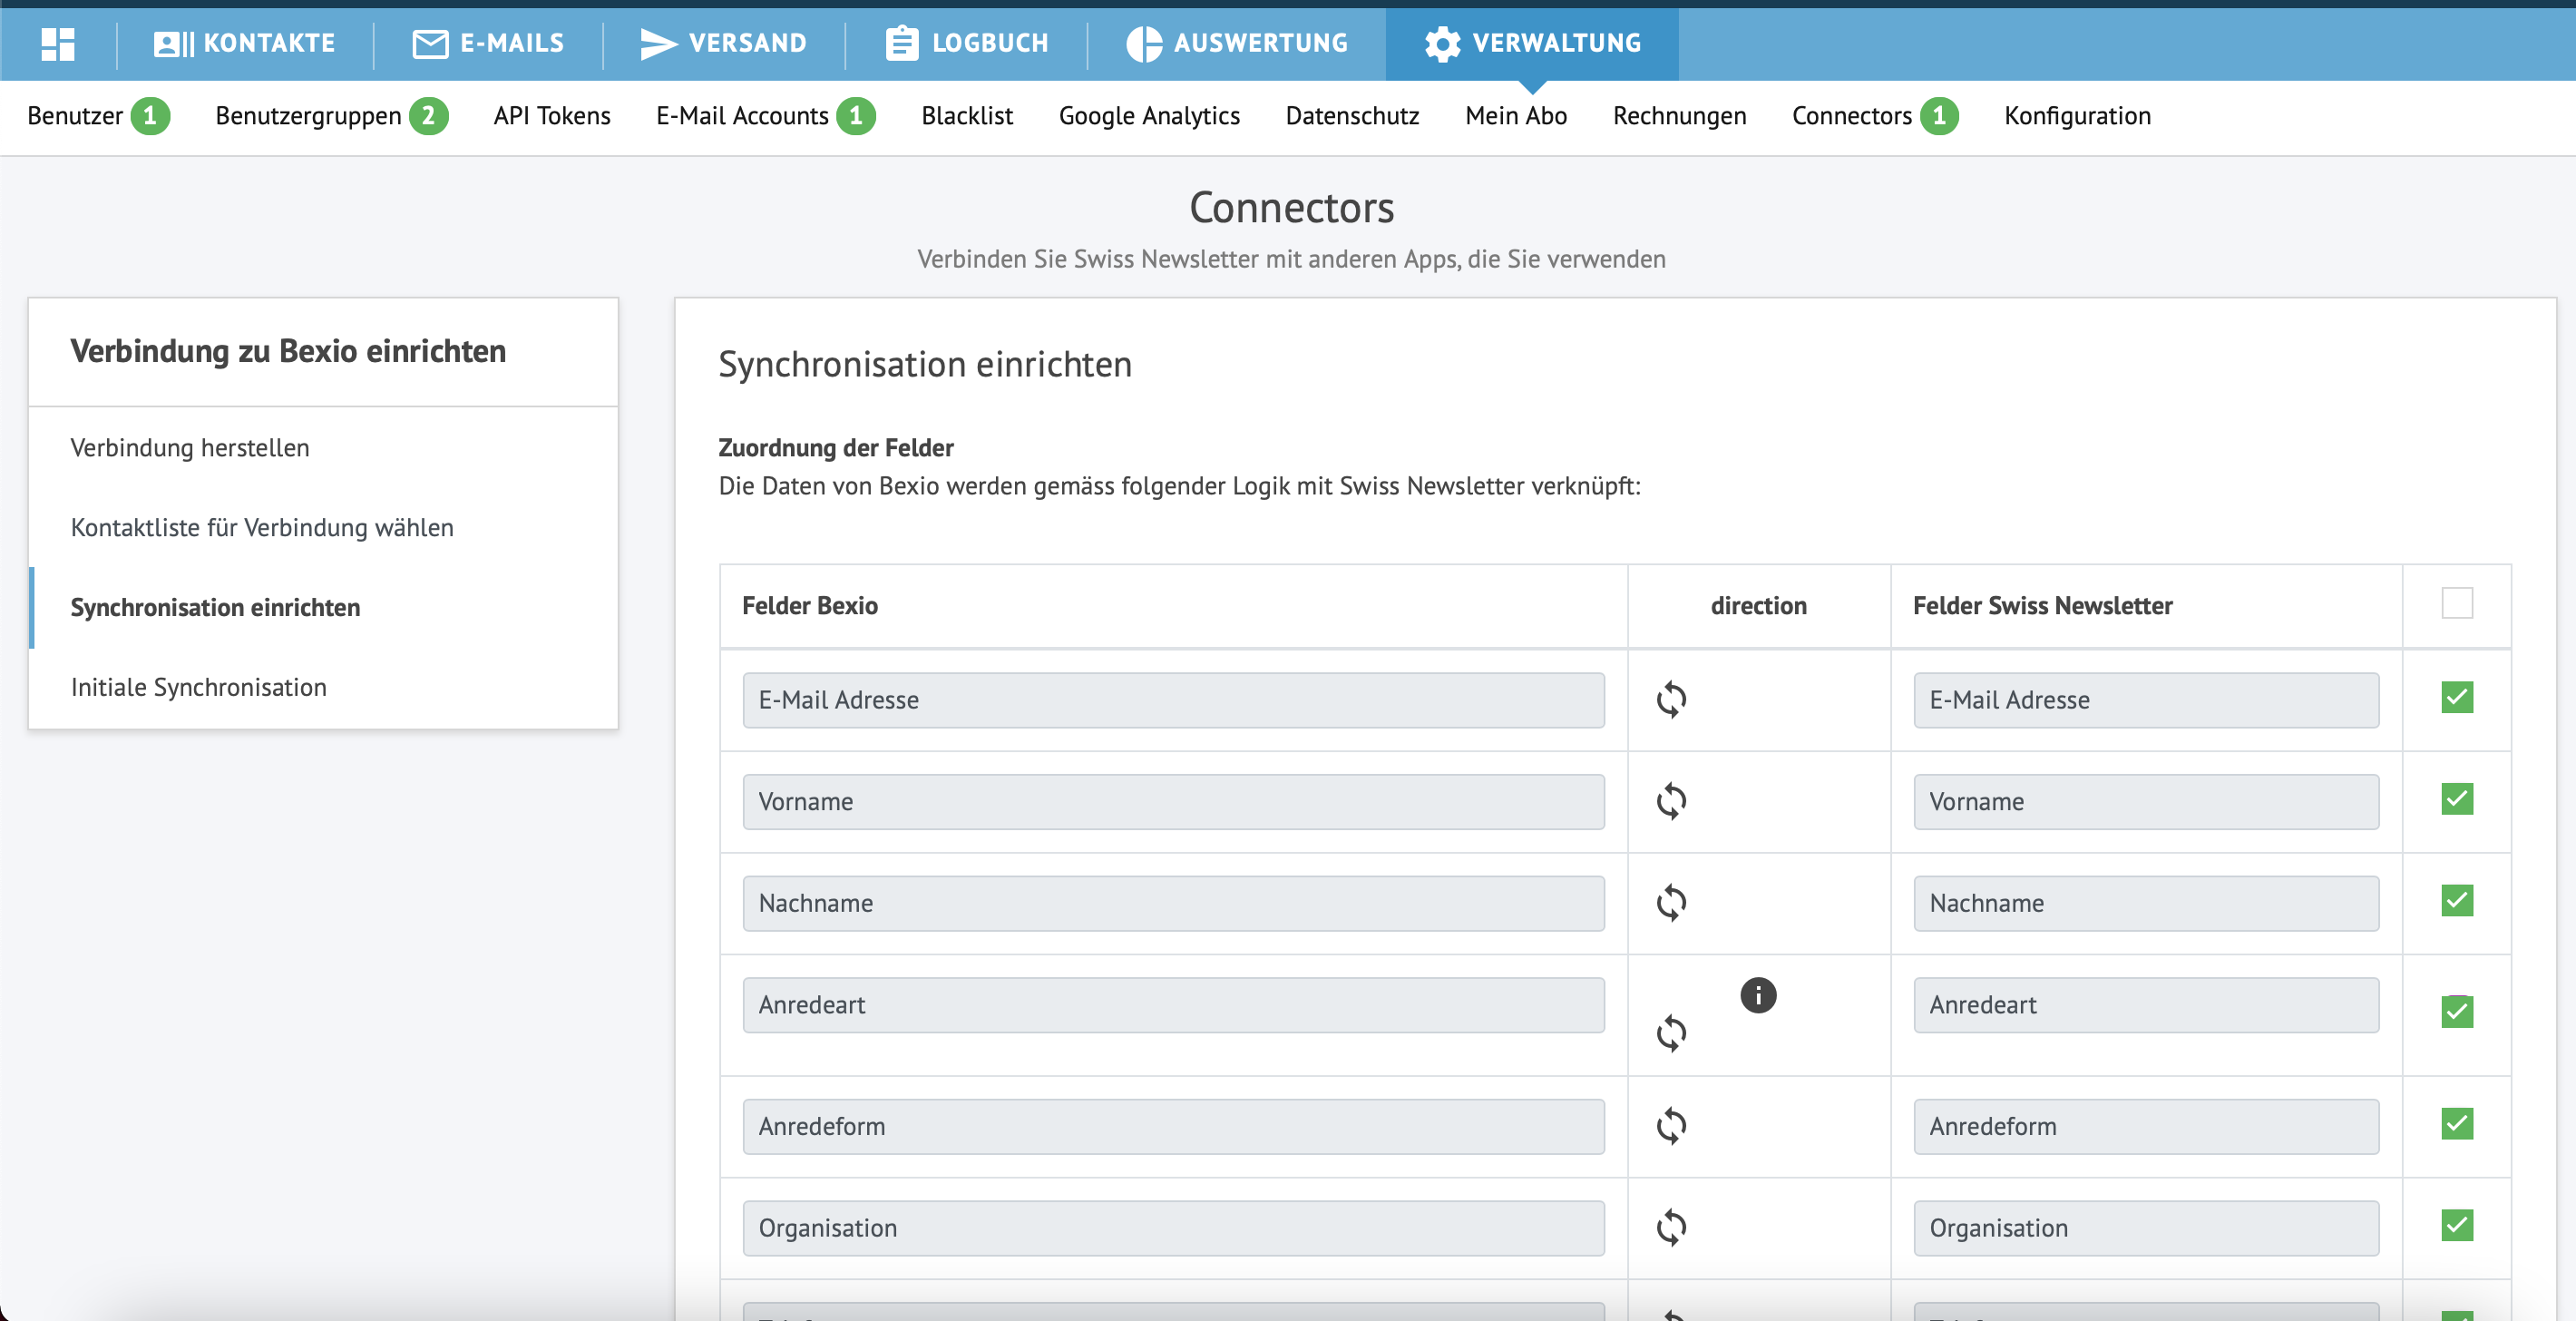Open Mein Abo page
This screenshot has height=1321, width=2576.
[1516, 116]
